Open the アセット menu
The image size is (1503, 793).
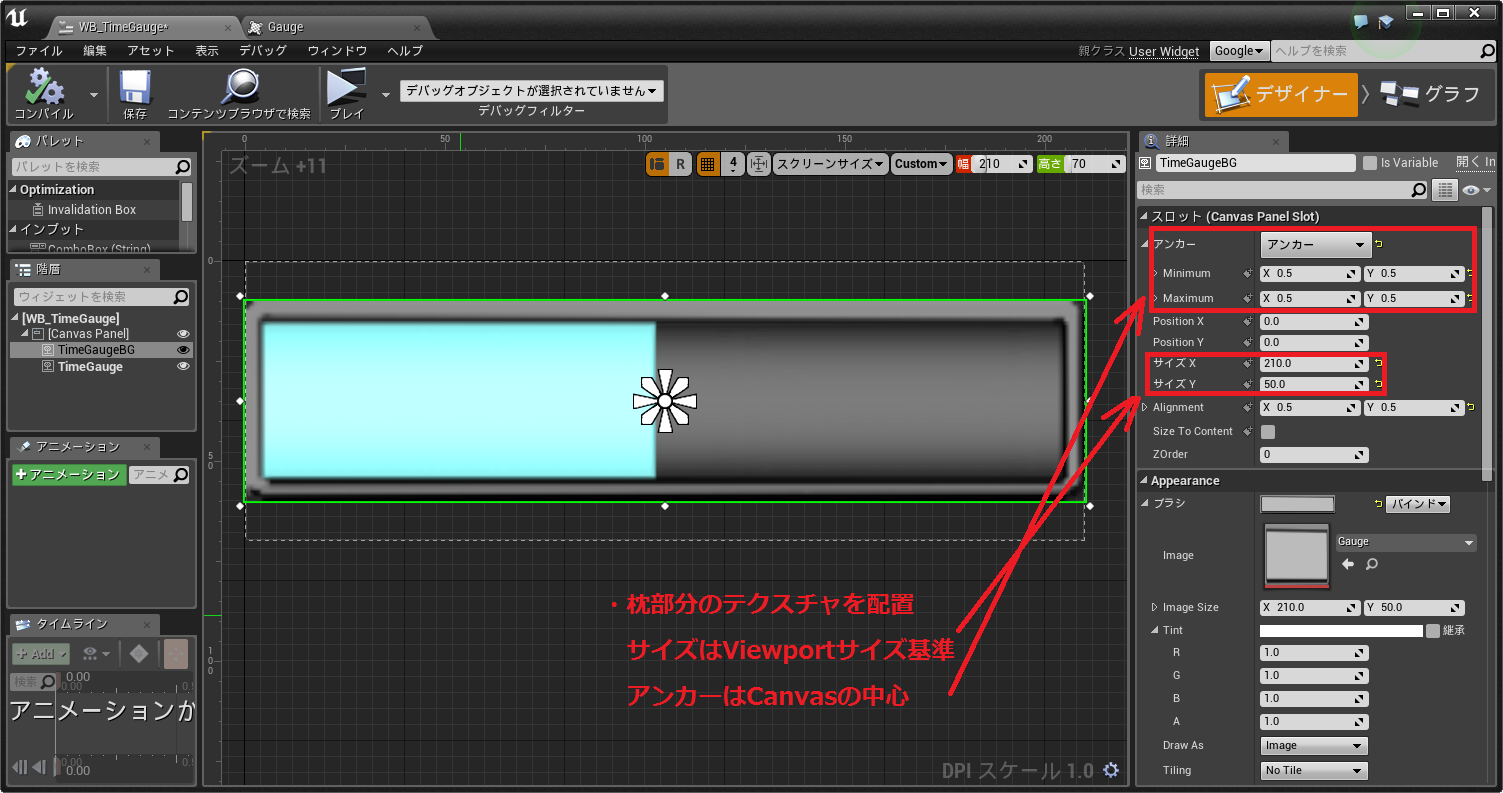point(151,51)
